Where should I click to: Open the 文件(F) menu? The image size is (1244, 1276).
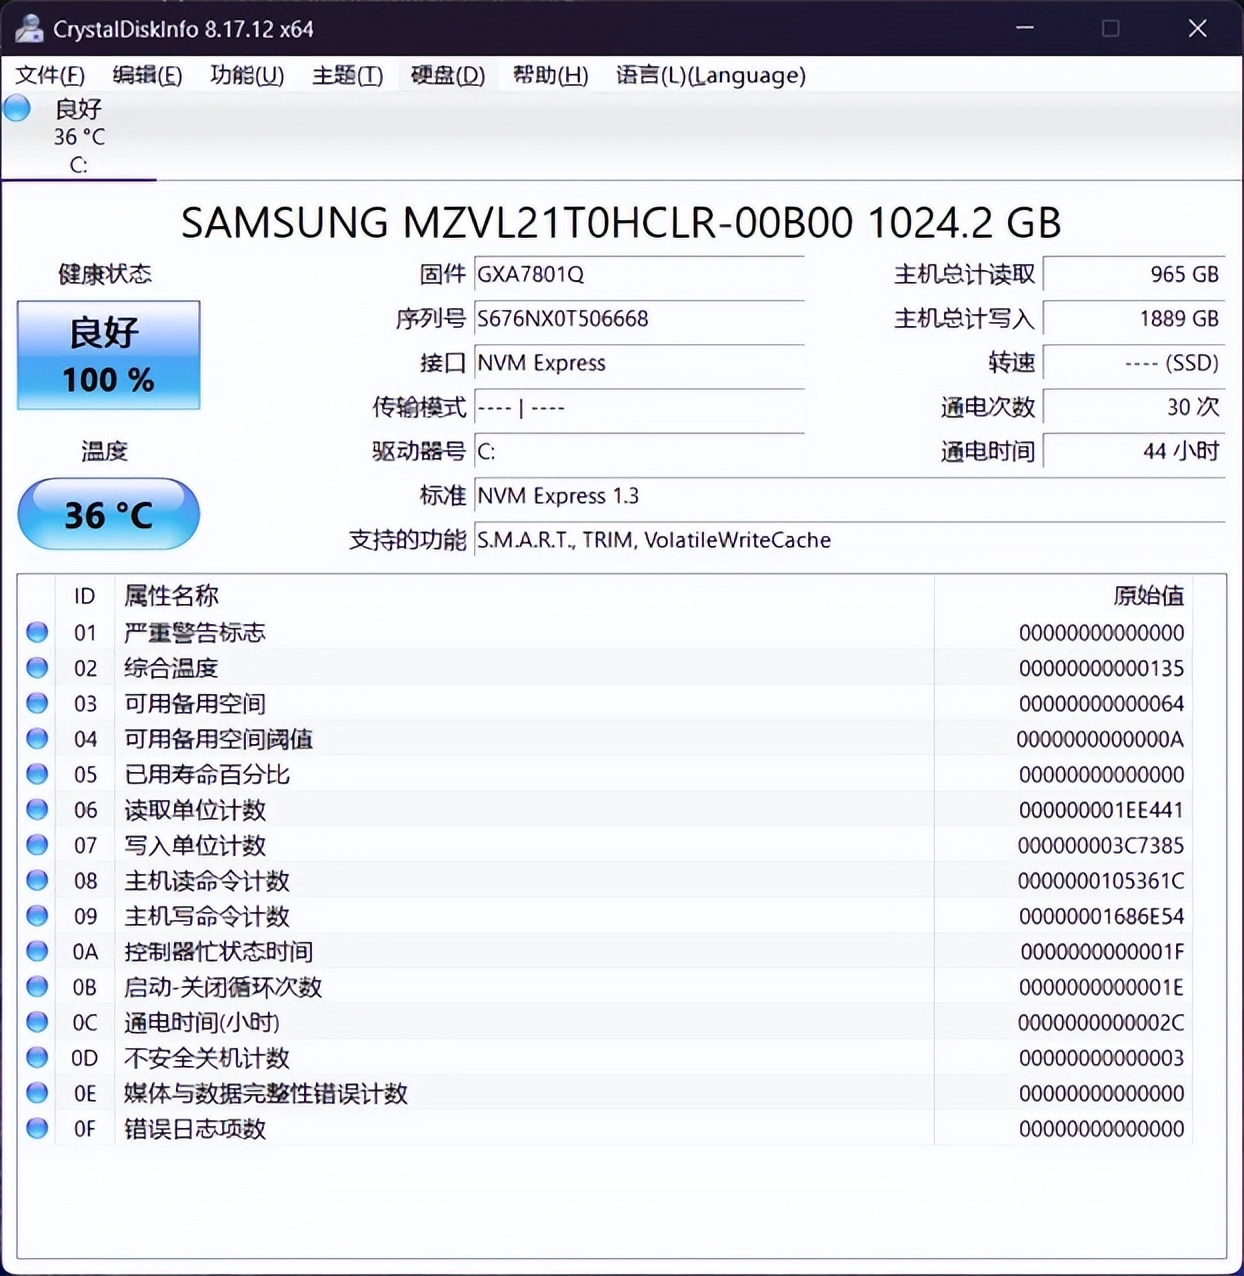pyautogui.click(x=50, y=75)
